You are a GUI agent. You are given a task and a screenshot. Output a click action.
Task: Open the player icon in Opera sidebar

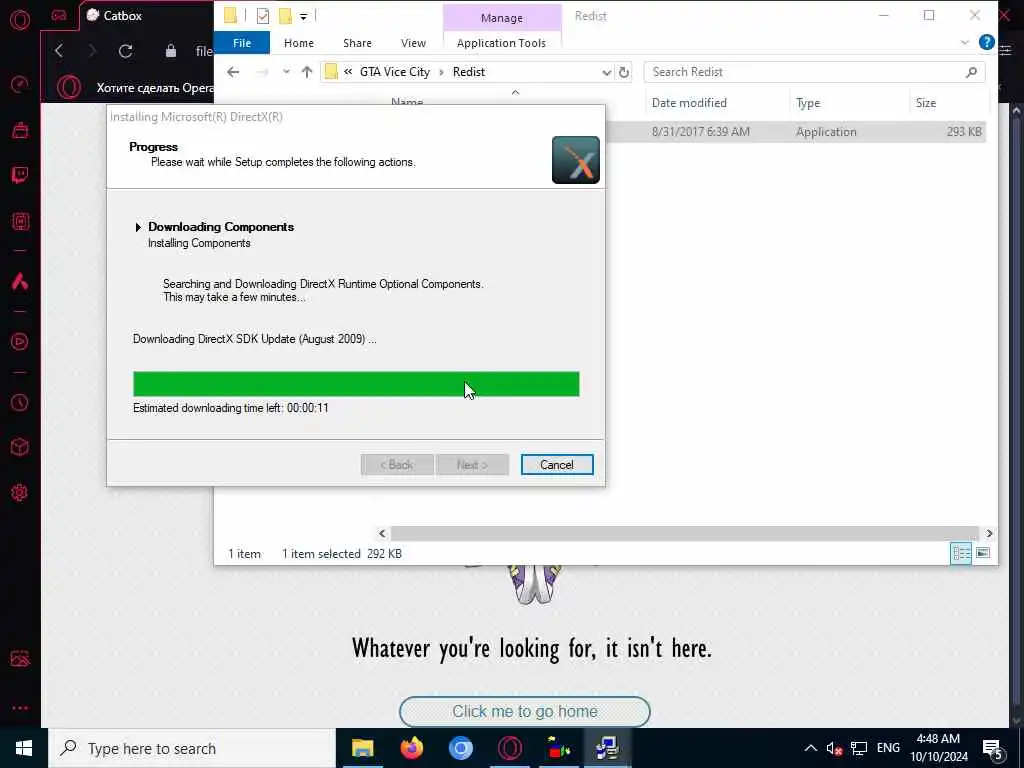[x=20, y=342]
